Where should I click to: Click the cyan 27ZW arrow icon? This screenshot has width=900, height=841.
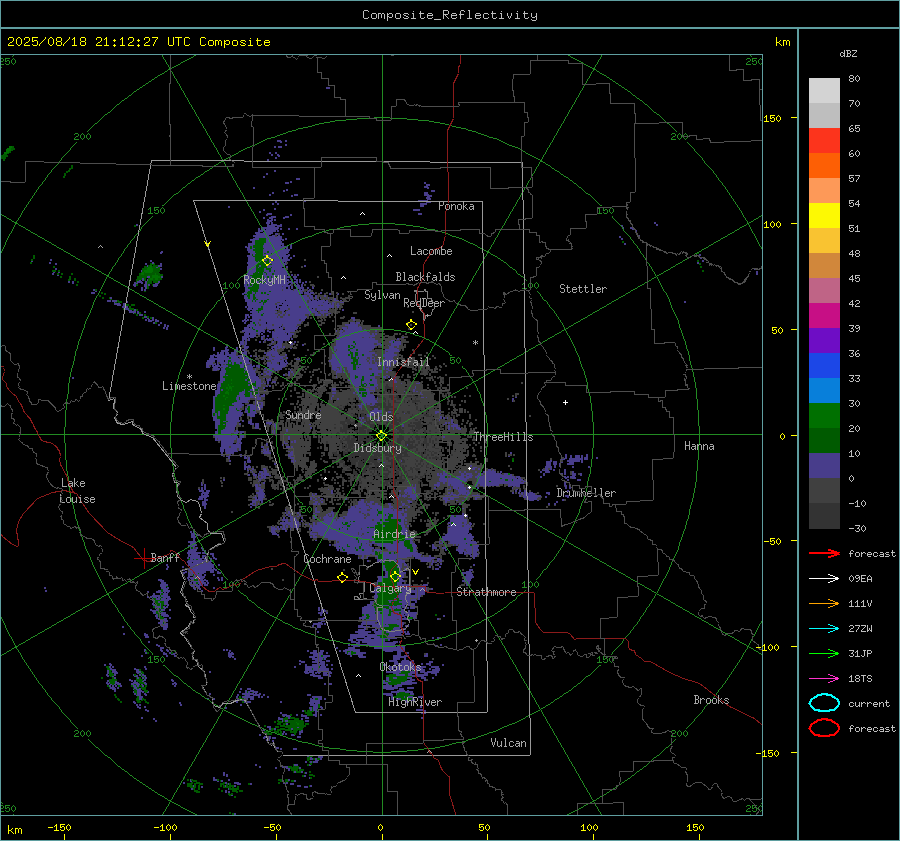824,629
